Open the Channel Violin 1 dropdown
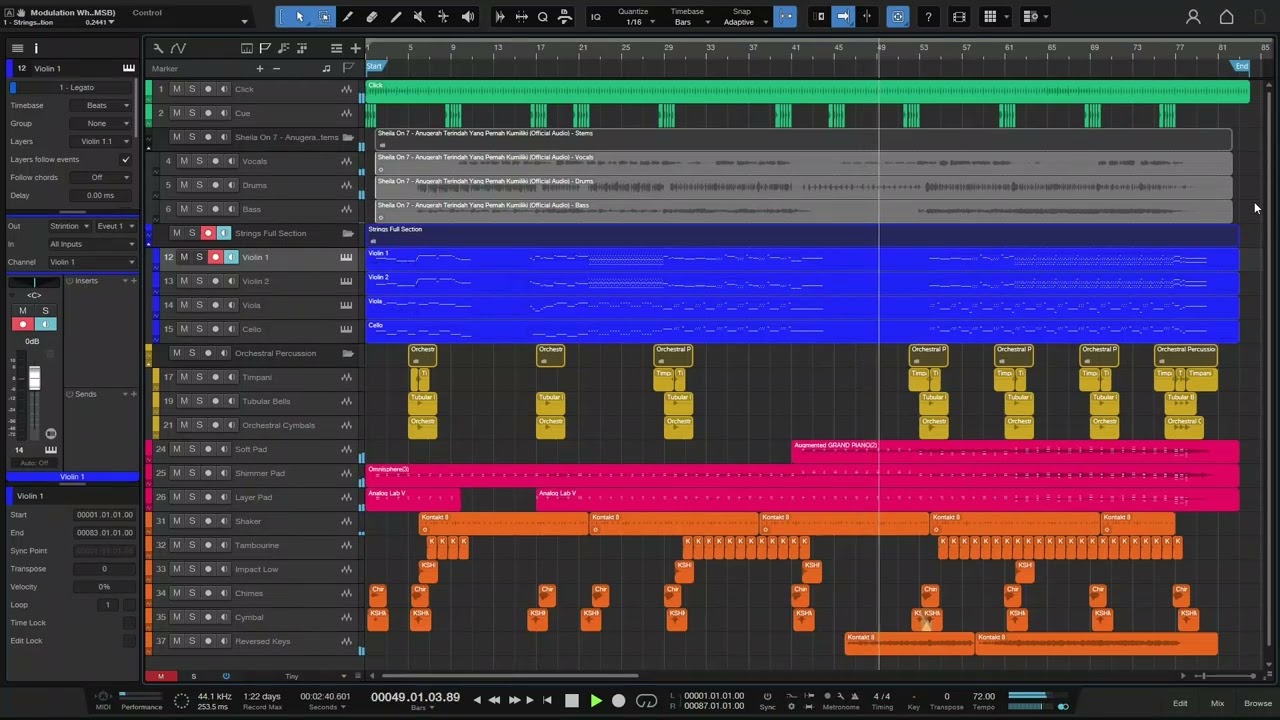The width and height of the screenshot is (1280, 720). (91, 262)
